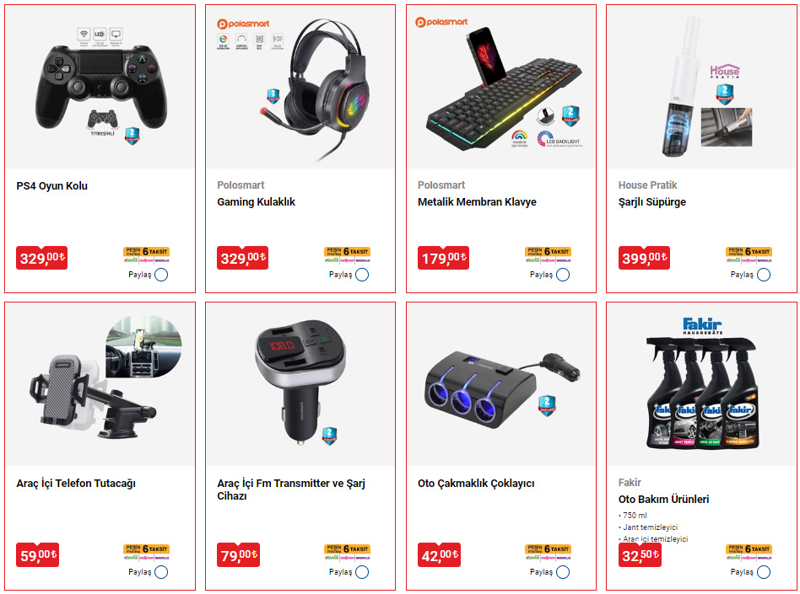Open the Metalik Membran Klavye product title

(477, 202)
